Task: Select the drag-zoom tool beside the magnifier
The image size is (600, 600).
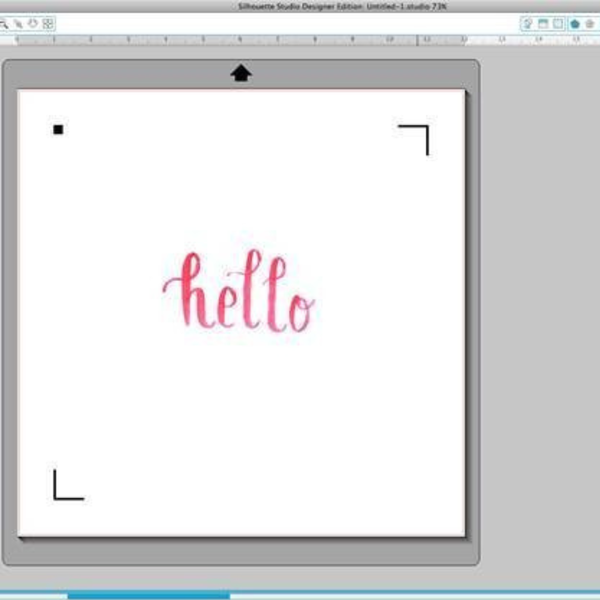Action: click(18, 22)
